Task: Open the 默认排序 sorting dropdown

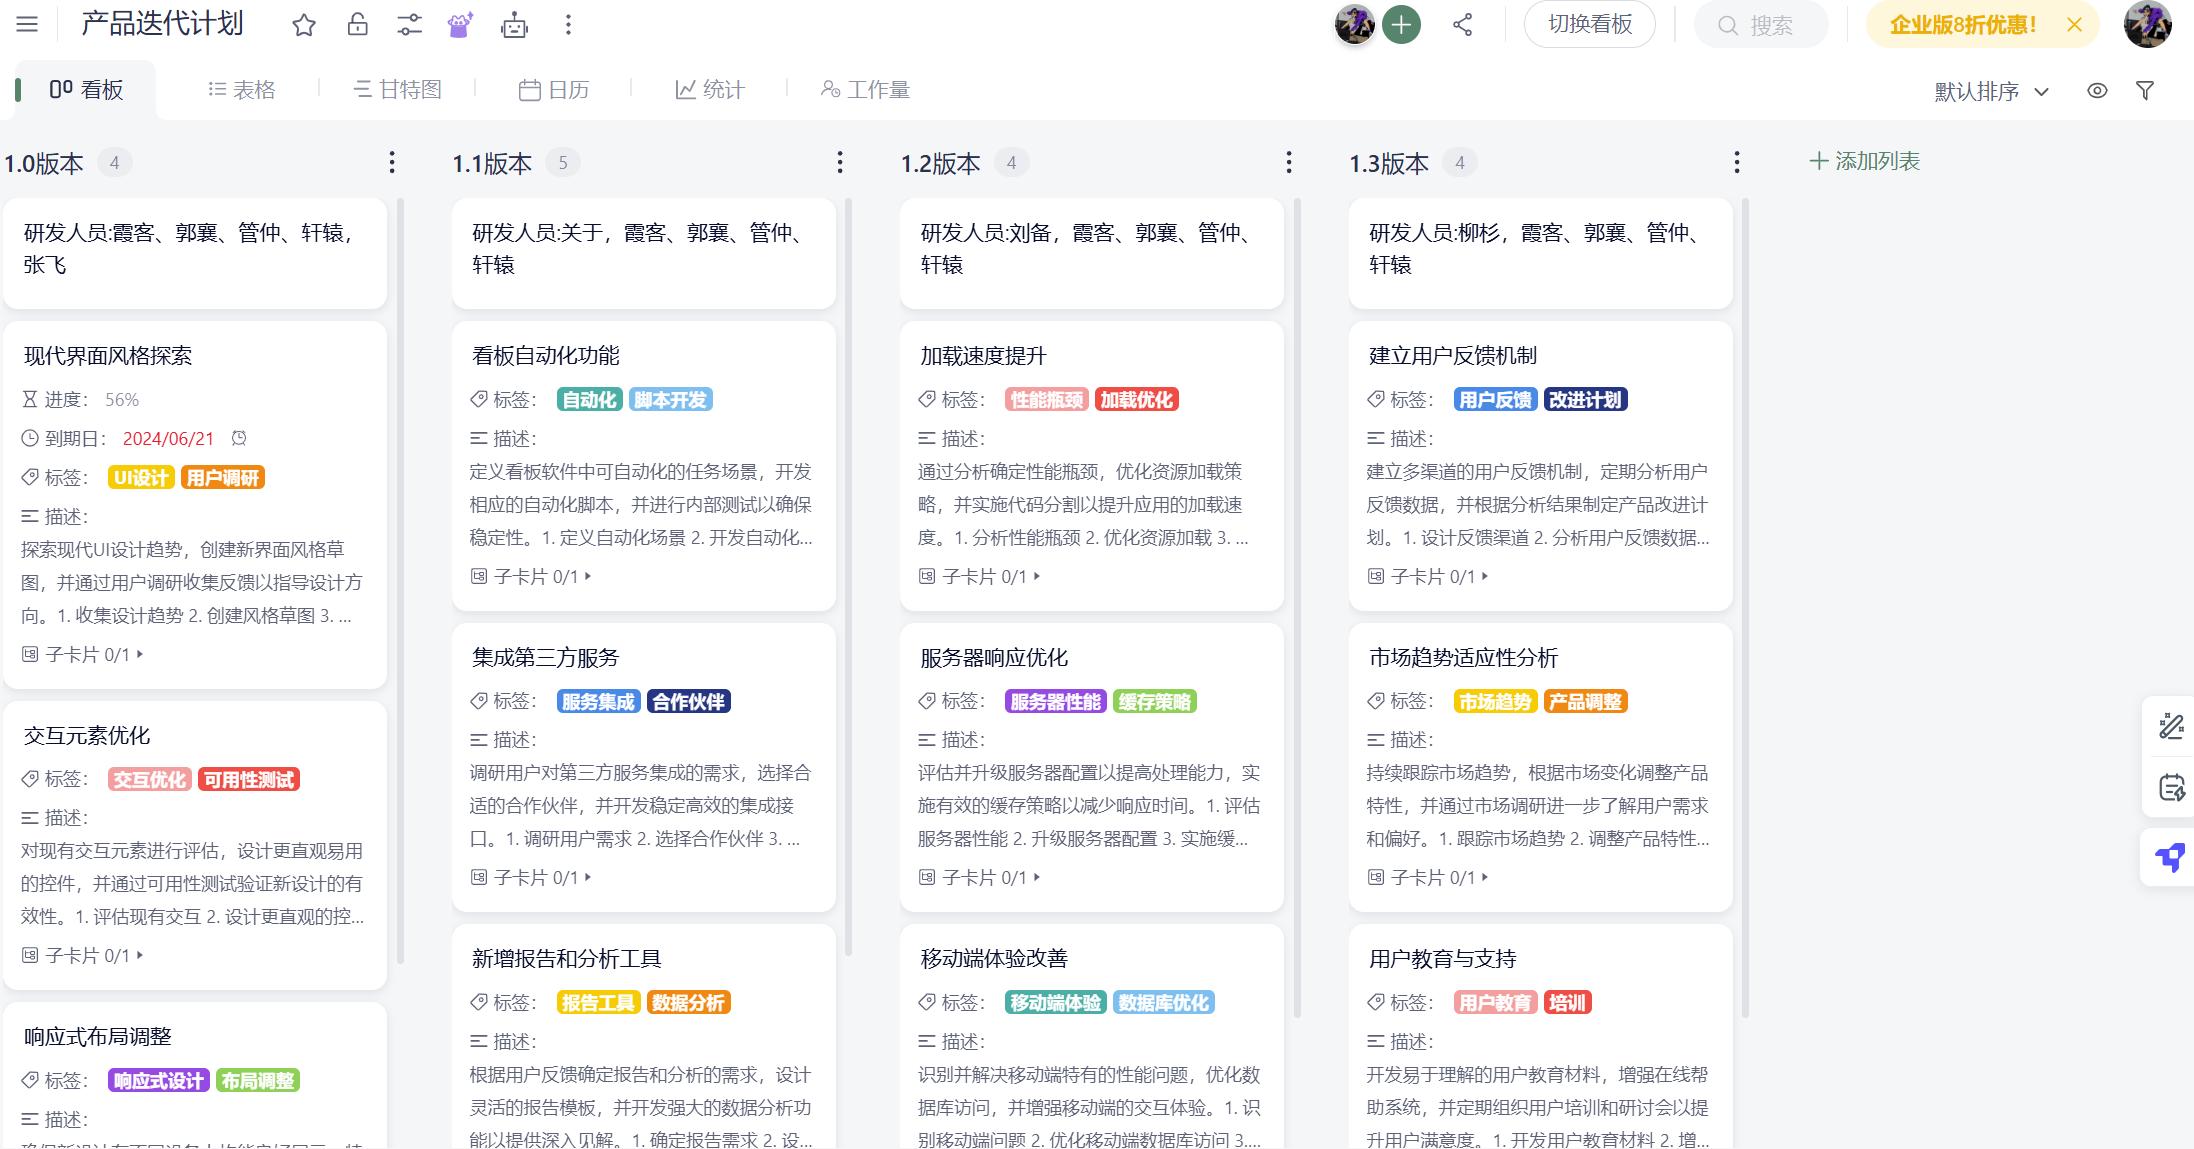Action: 1991,91
